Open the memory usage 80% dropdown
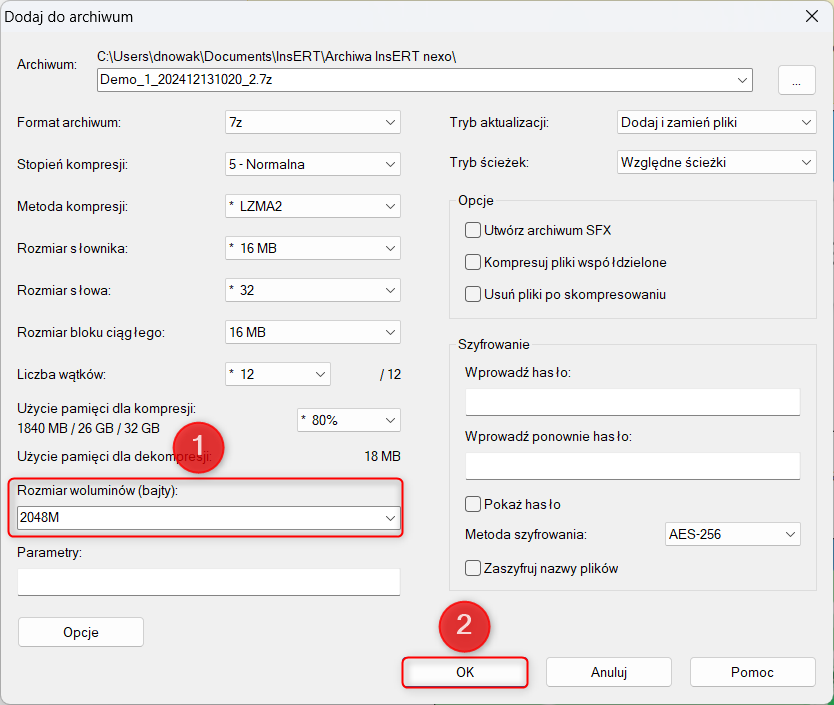Screen dimensions: 834x705 coord(348,420)
